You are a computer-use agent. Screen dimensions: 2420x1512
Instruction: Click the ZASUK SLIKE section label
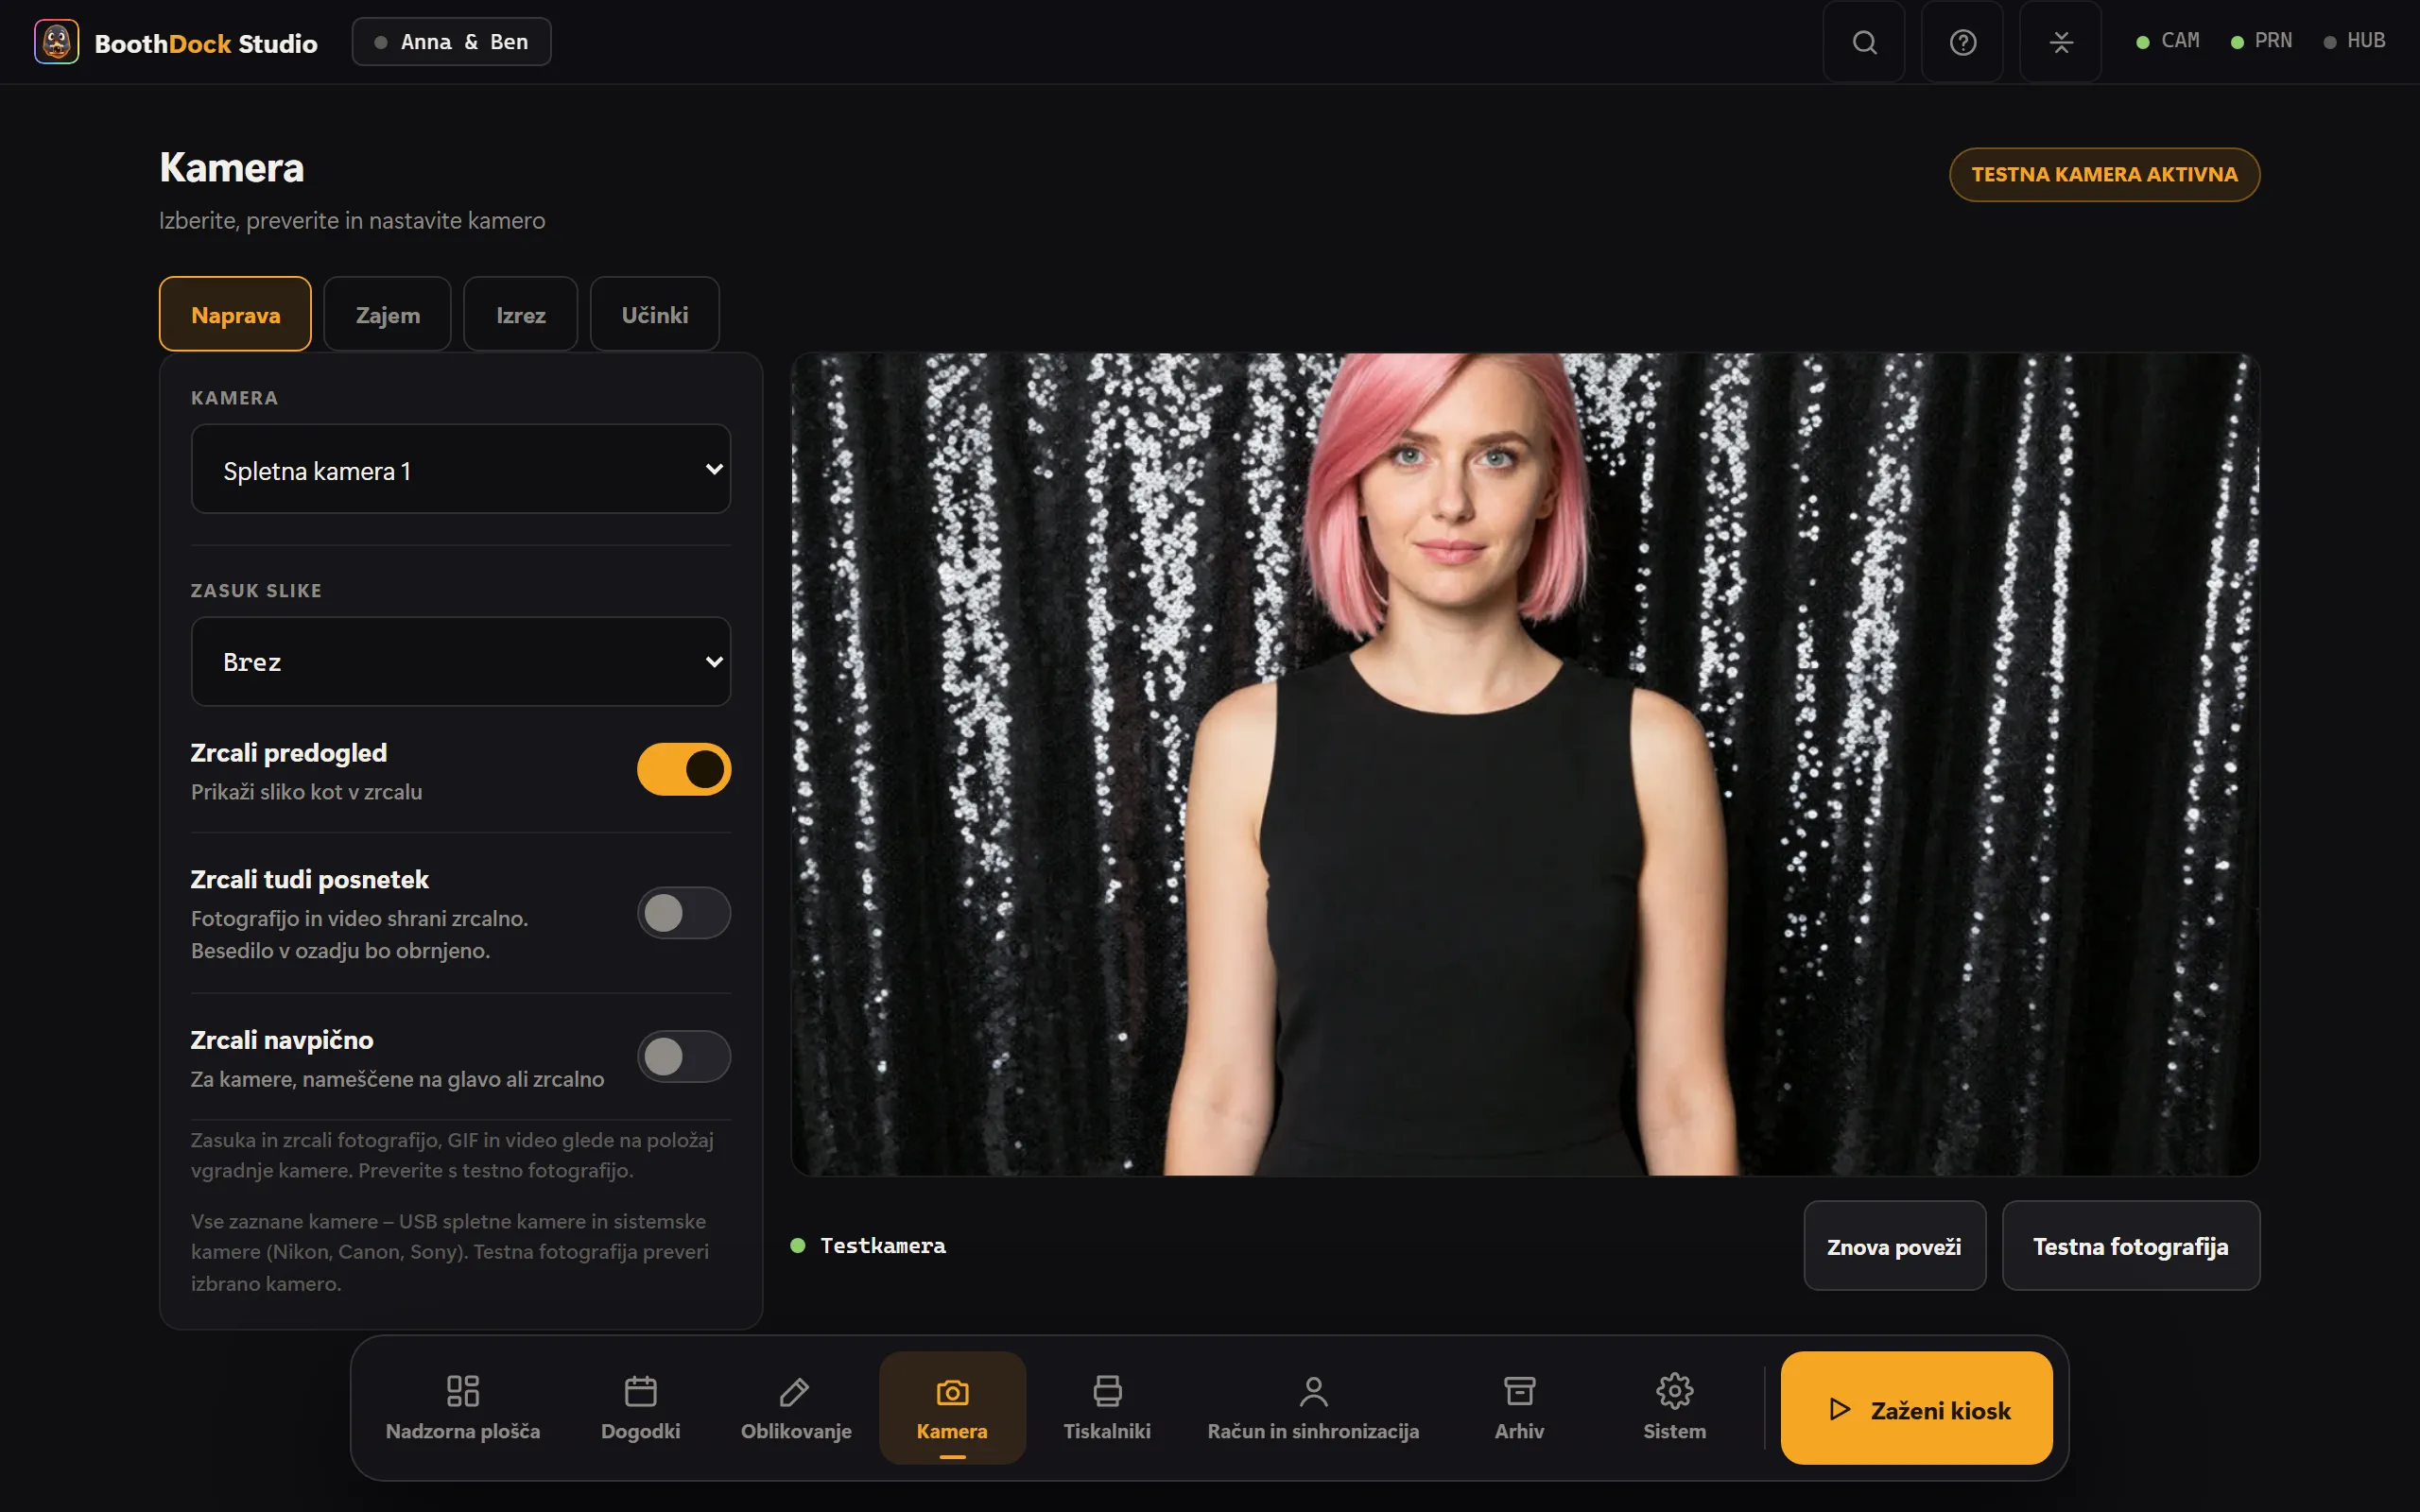coord(256,590)
